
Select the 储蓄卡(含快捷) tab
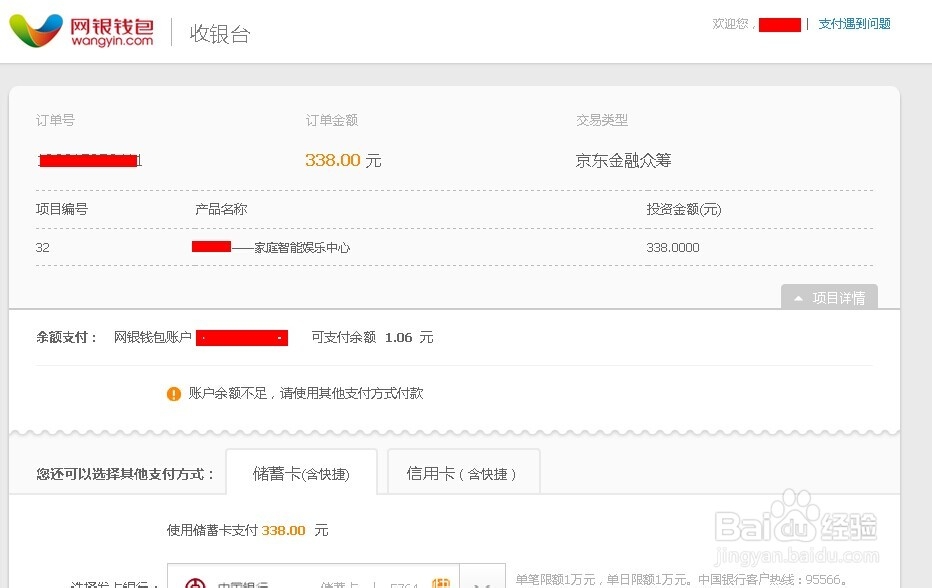pos(301,473)
